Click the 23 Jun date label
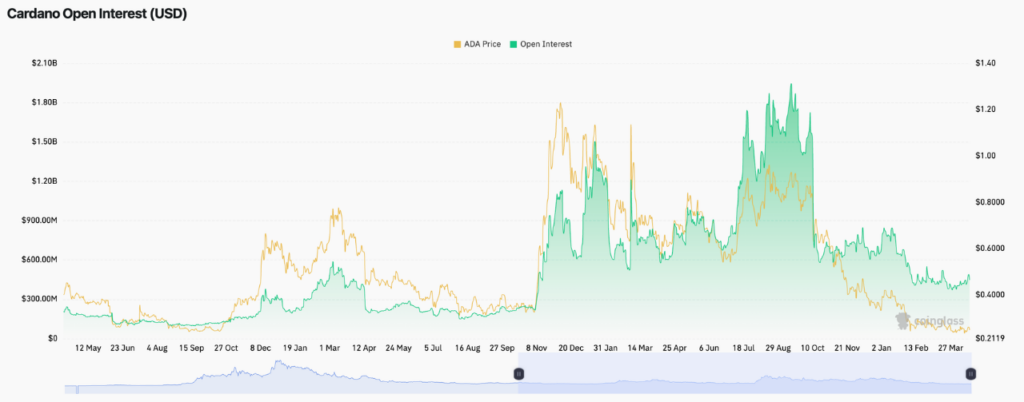This screenshot has height=402, width=1024. coord(123,348)
